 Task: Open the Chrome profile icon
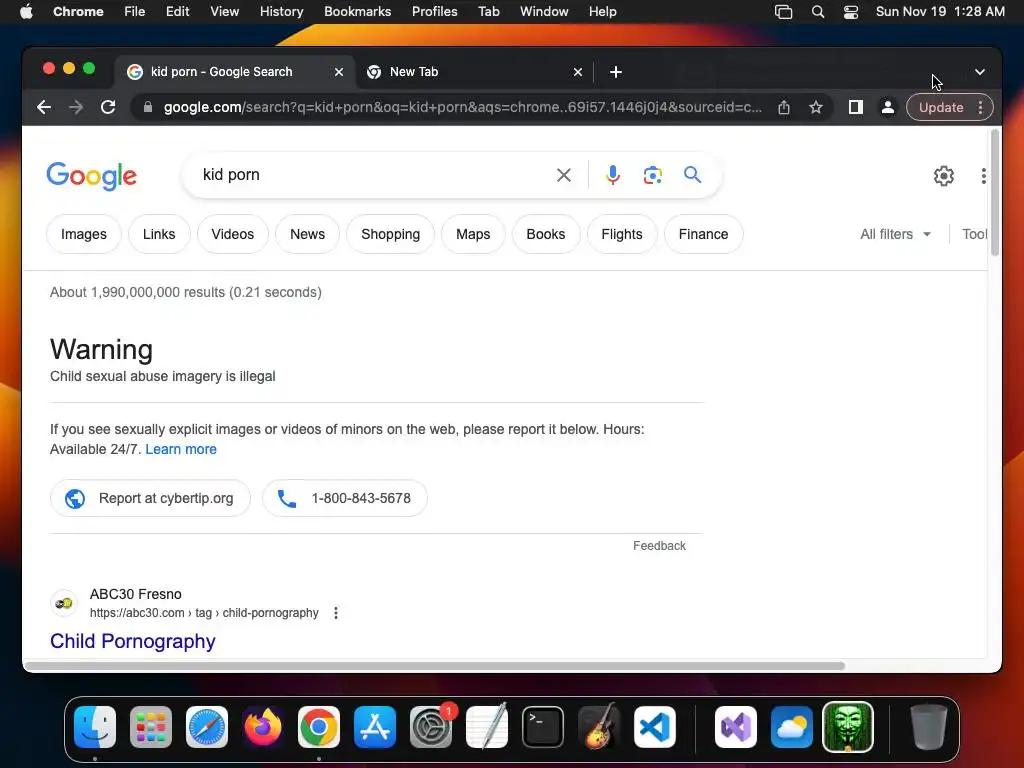coord(888,107)
